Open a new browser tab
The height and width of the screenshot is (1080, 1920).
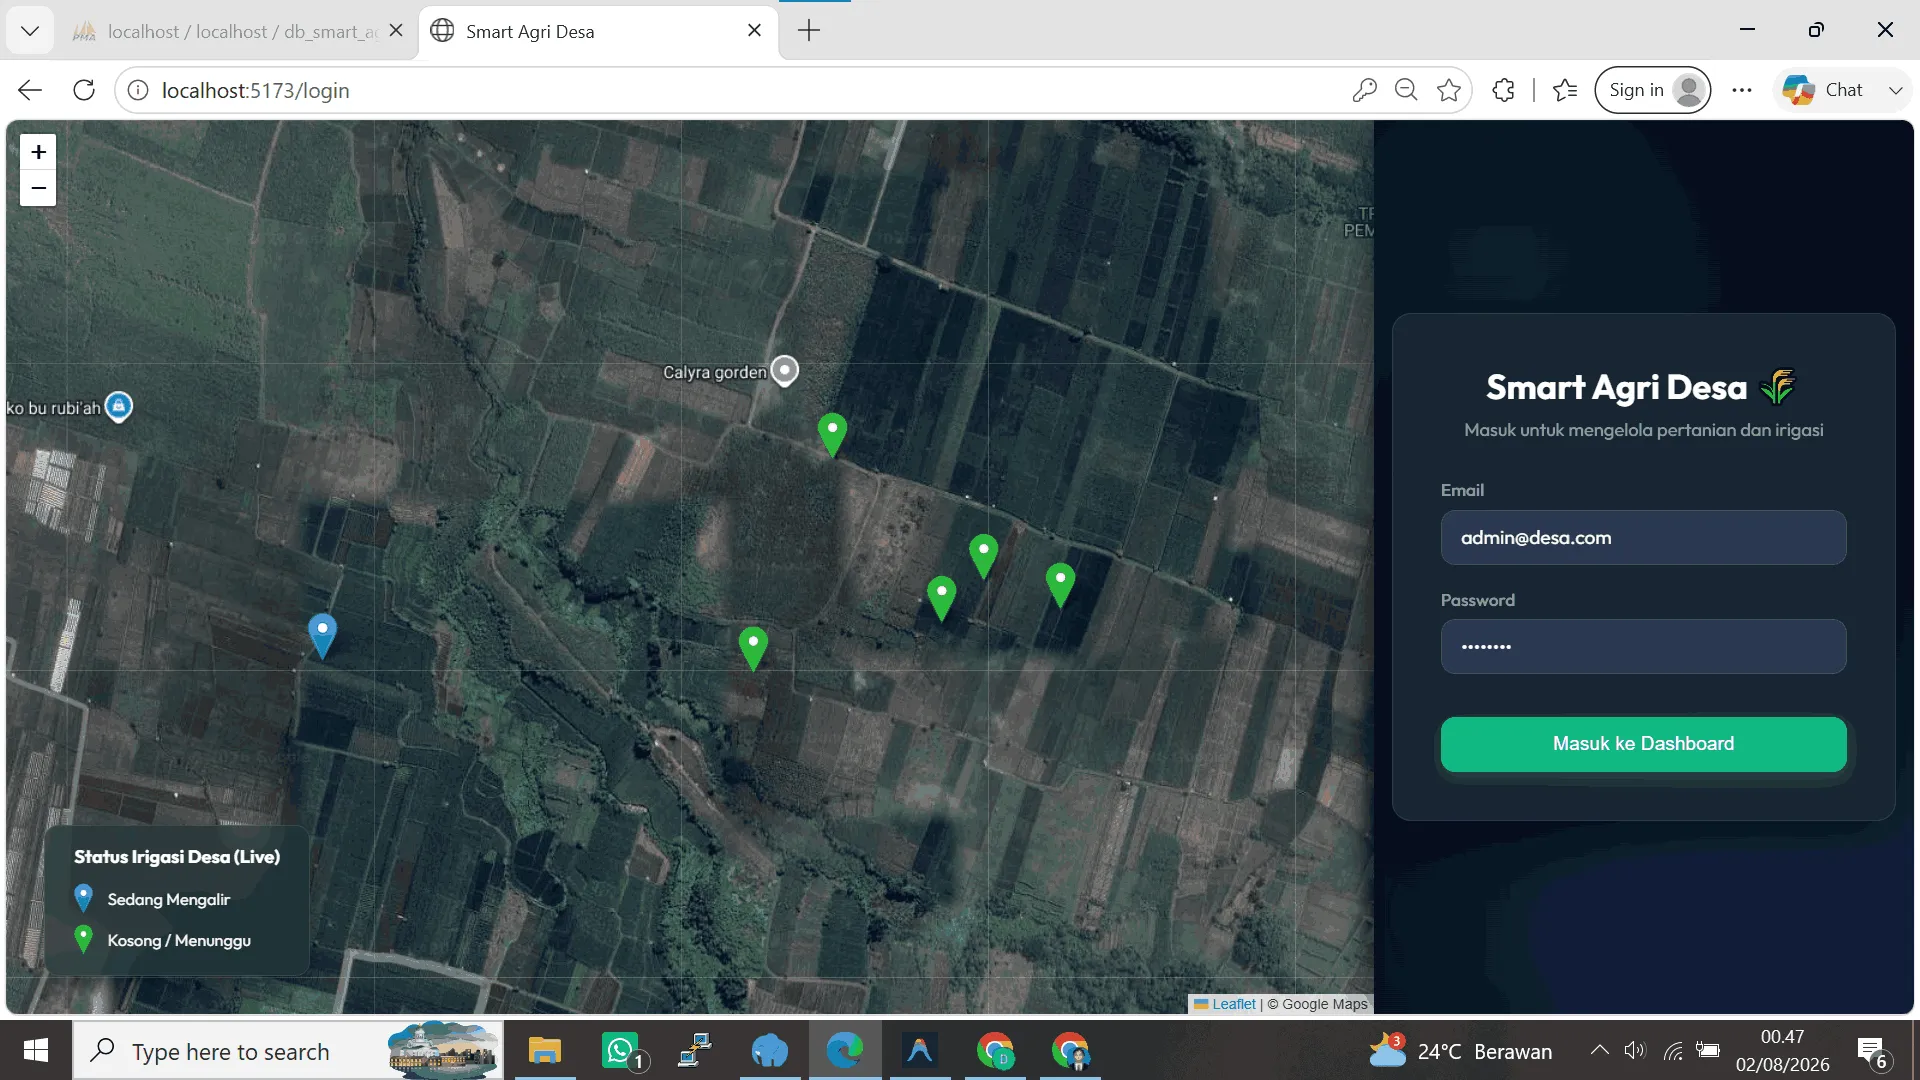809,31
